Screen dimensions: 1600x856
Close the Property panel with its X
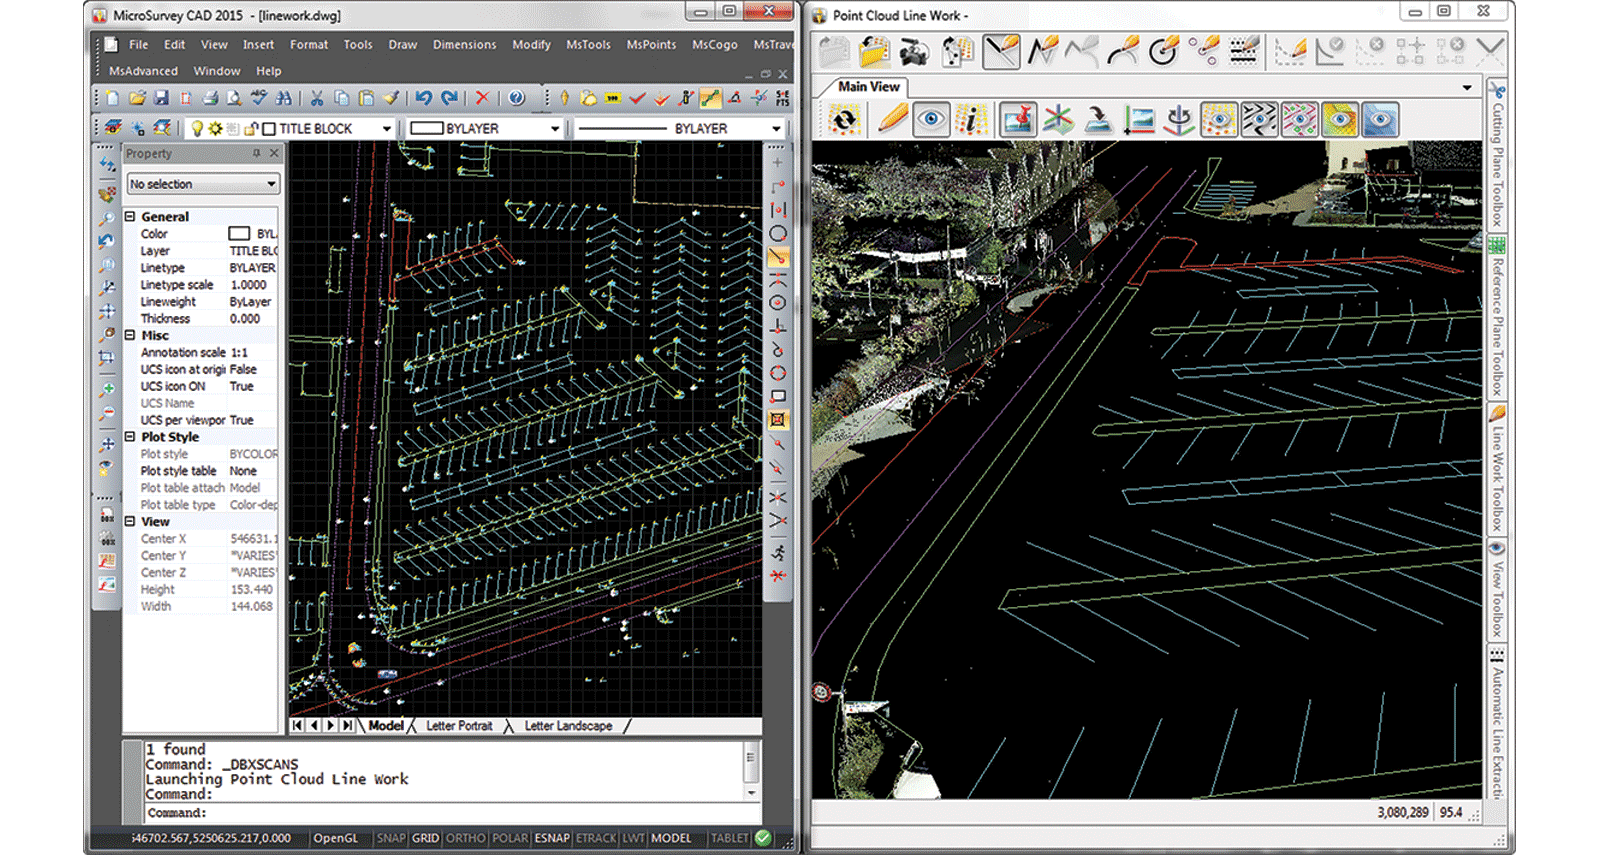coord(274,153)
